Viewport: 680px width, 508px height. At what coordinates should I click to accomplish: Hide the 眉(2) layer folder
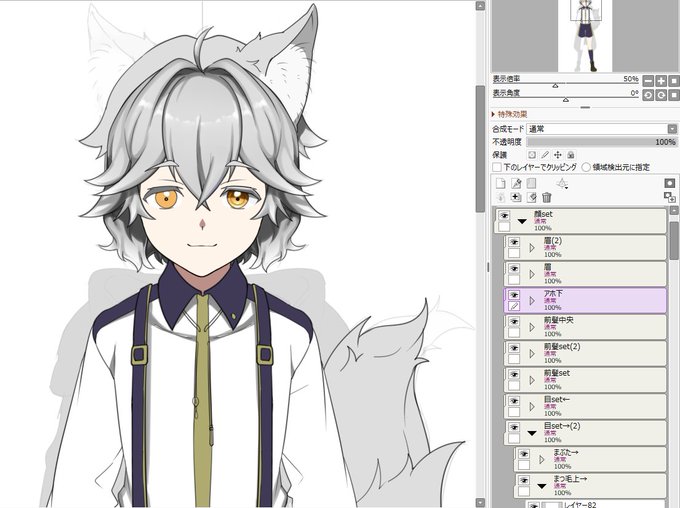514,242
